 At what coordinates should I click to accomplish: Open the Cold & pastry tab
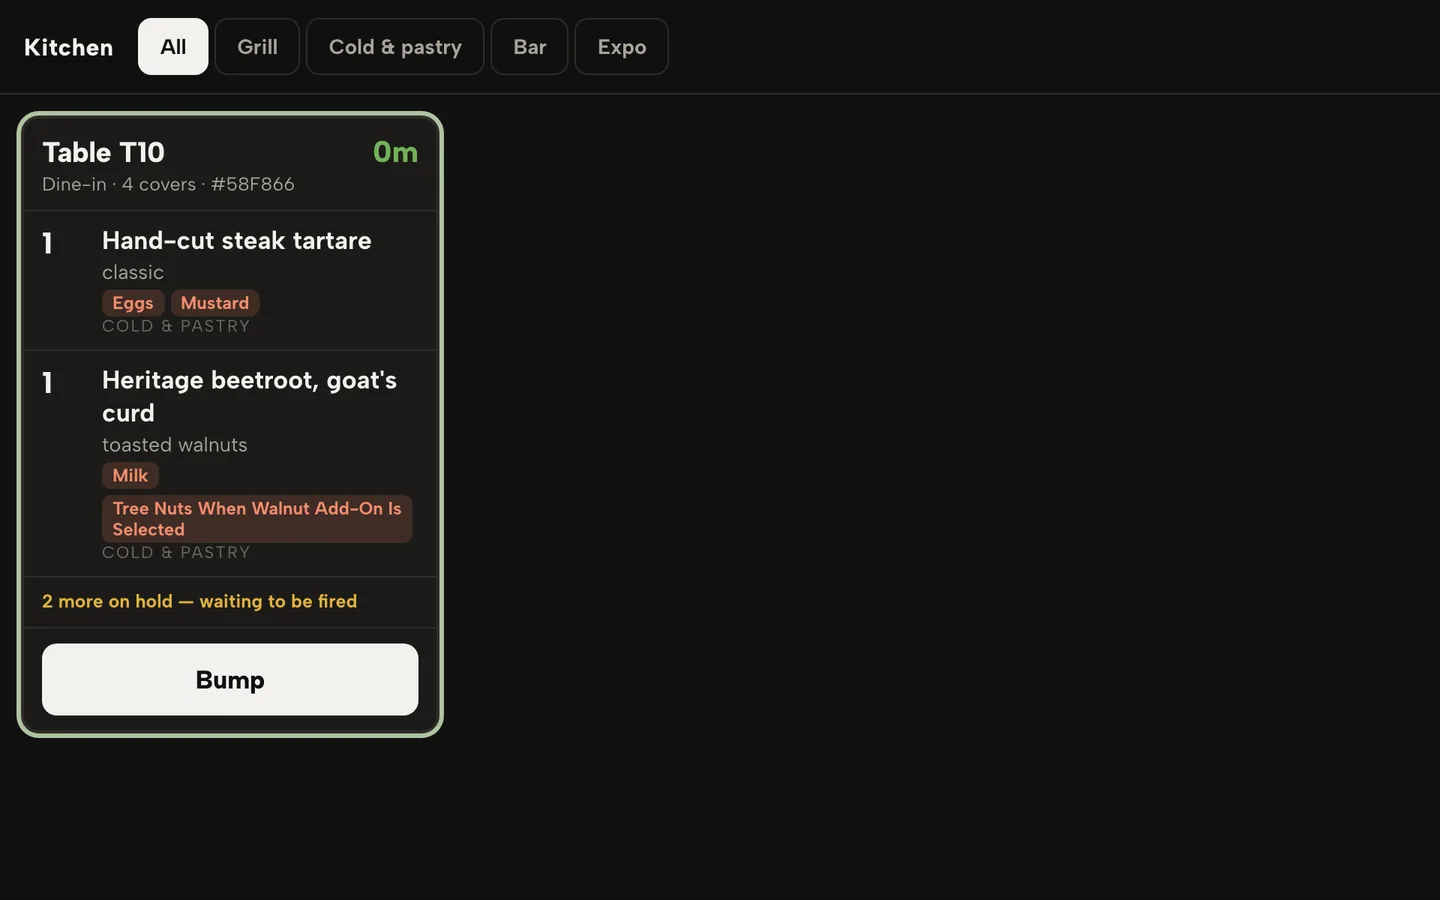395,47
